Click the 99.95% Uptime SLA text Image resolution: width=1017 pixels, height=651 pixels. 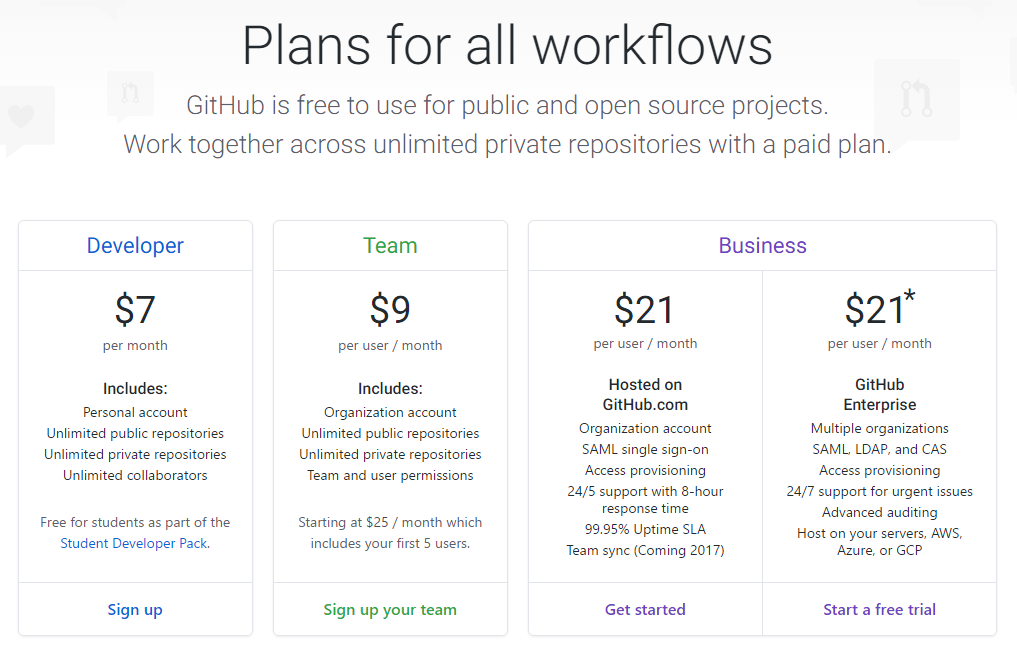(x=645, y=529)
